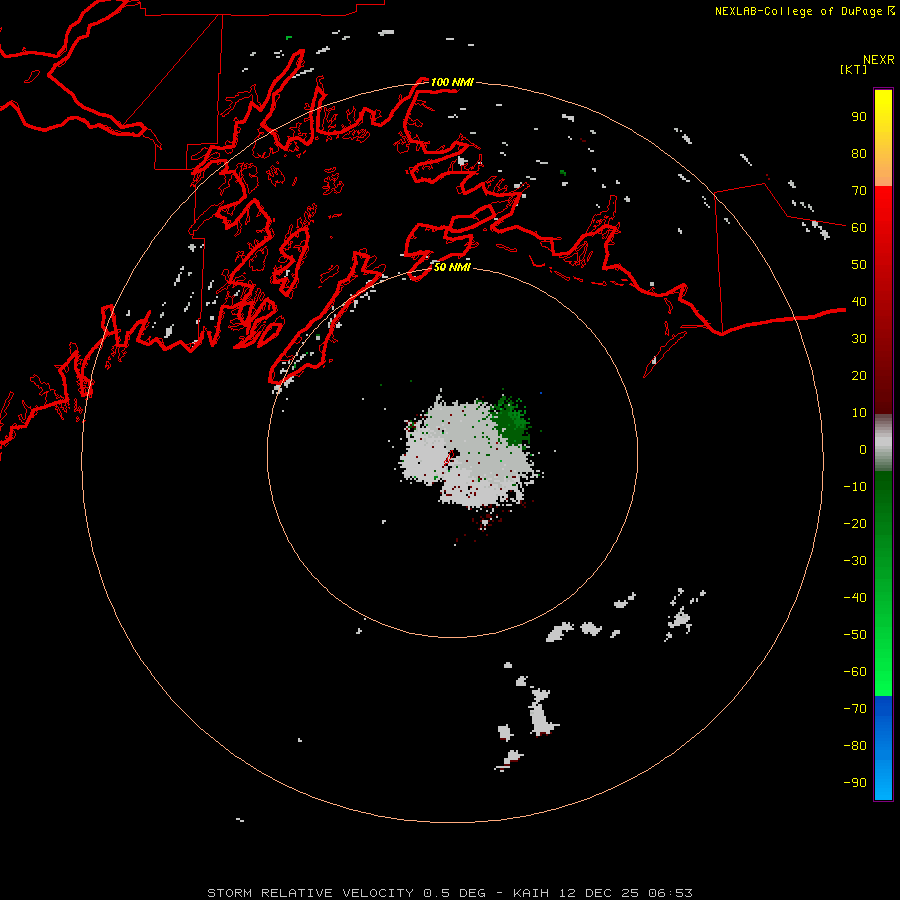Click the 40 value on the velocity scale
This screenshot has width=900, height=900.
pyautogui.click(x=859, y=302)
